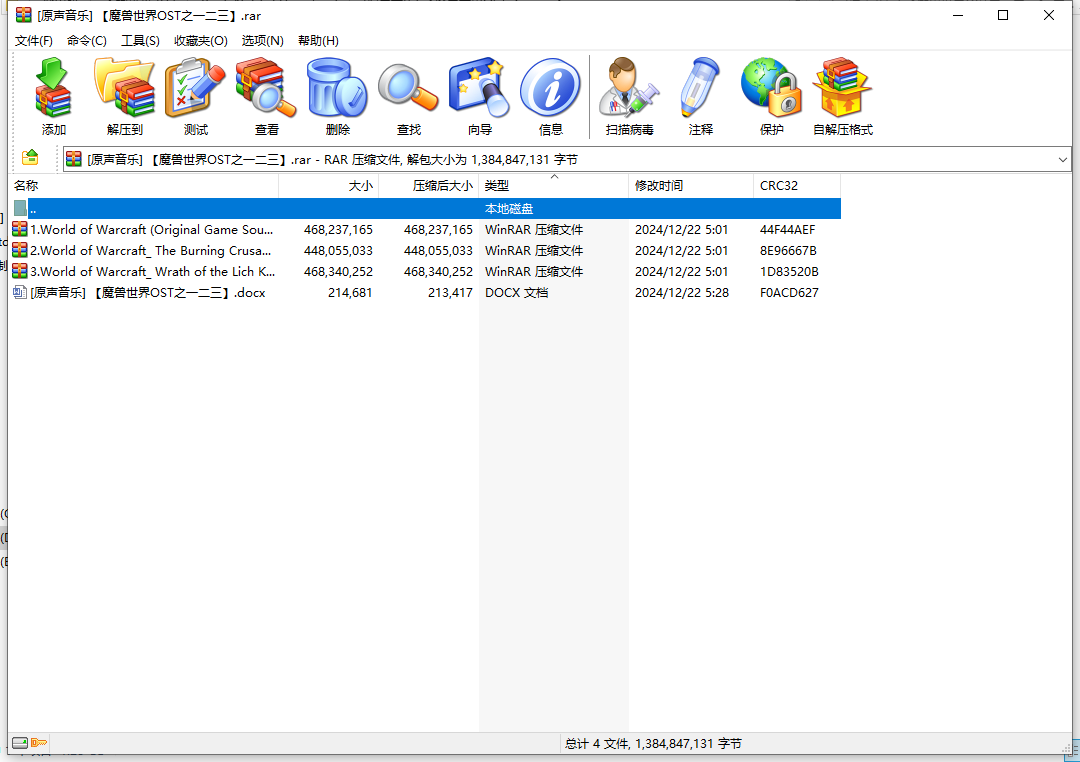1080x762 pixels.
Task: Click the Delete (删除) trash icon
Action: coord(338,97)
